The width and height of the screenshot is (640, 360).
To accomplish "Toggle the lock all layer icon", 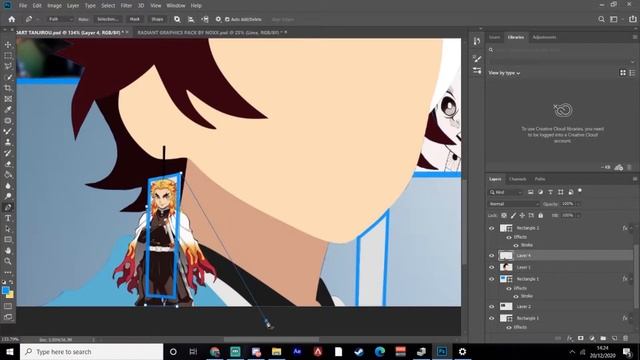I will coord(540,215).
